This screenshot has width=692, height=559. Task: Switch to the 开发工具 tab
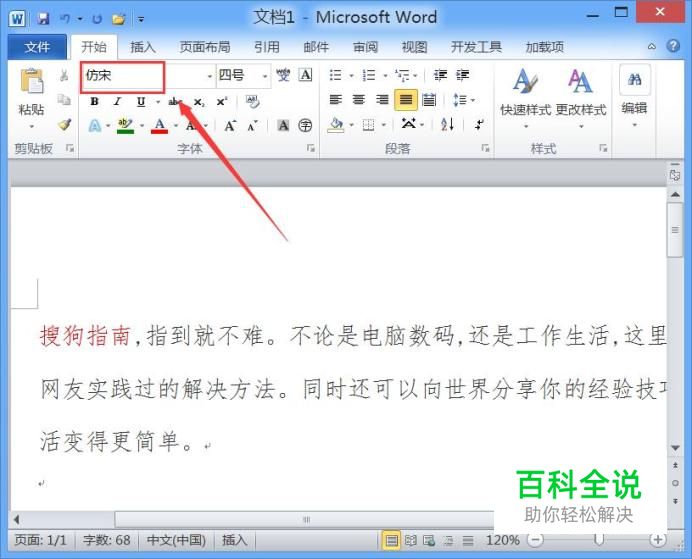pyautogui.click(x=476, y=46)
